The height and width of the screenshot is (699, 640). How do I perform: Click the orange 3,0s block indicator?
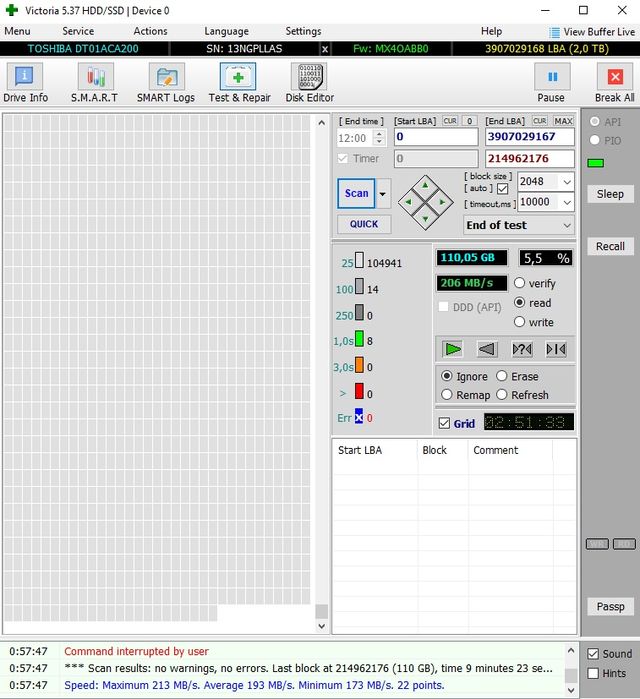(359, 365)
